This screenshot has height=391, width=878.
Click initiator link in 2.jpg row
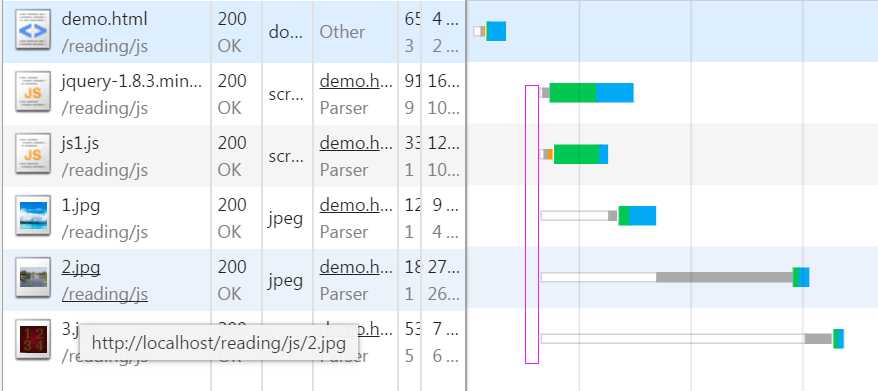(x=356, y=267)
